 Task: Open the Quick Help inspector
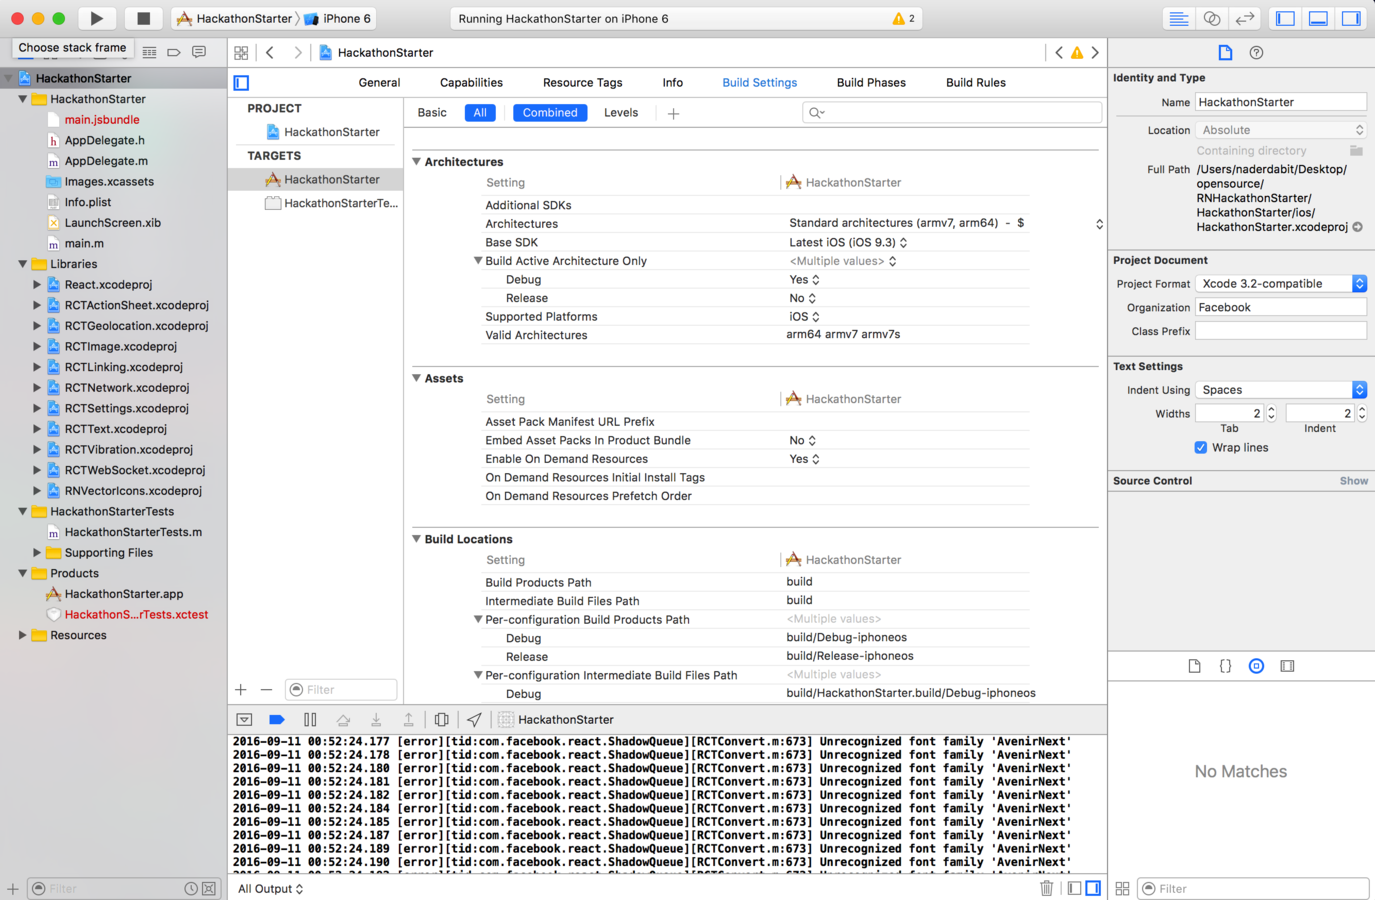(x=1257, y=52)
